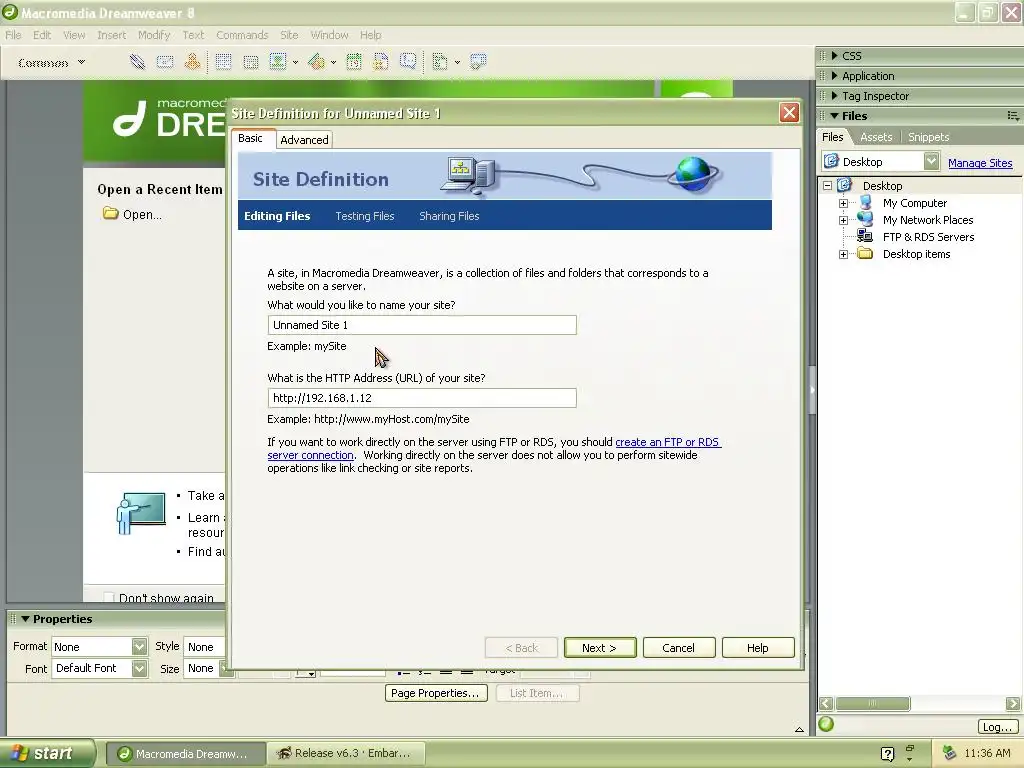Switch to the Advanced tab in dialog
This screenshot has width=1024, height=768.
(x=304, y=140)
